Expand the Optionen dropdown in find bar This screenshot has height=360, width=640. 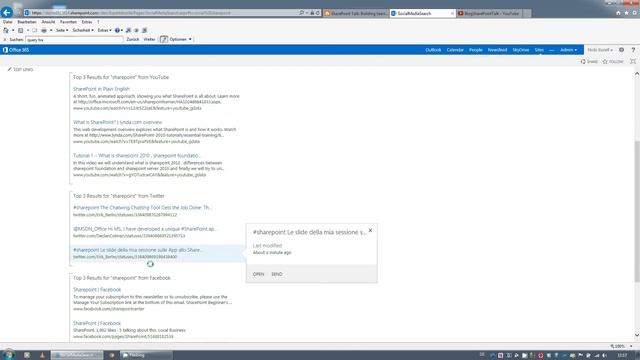coord(180,39)
